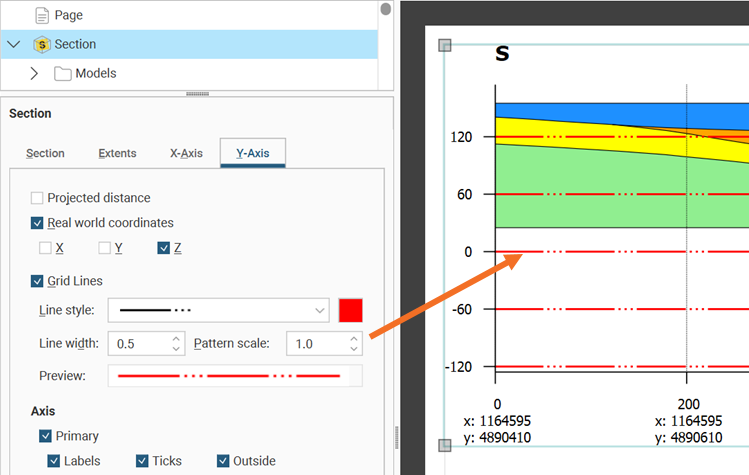The image size is (749, 475).
Task: Increase the Pattern scale value
Action: (355, 339)
